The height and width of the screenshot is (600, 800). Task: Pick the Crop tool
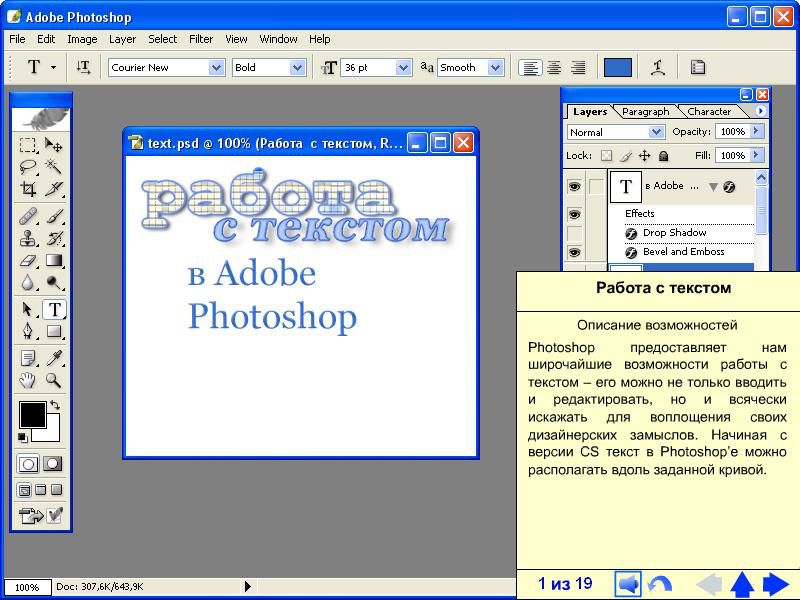tap(28, 189)
